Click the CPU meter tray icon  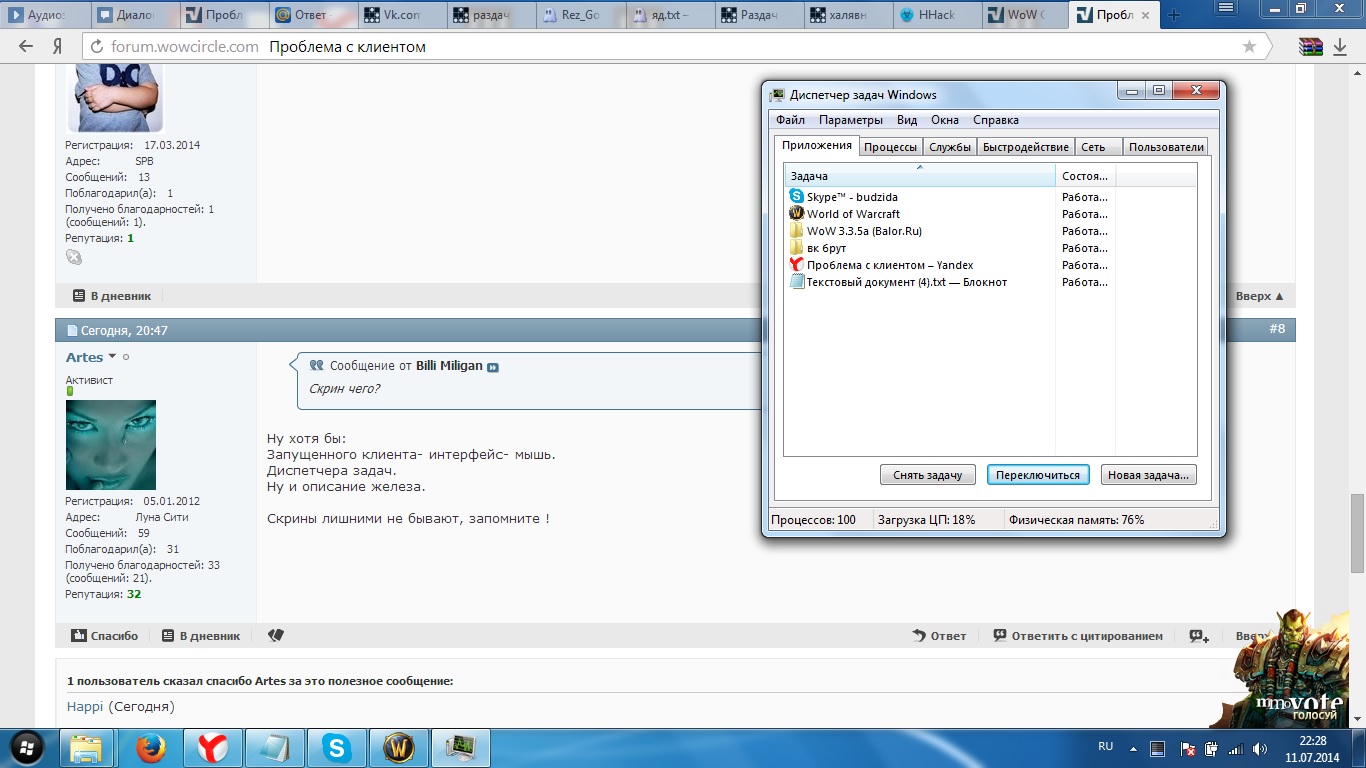[1157, 748]
